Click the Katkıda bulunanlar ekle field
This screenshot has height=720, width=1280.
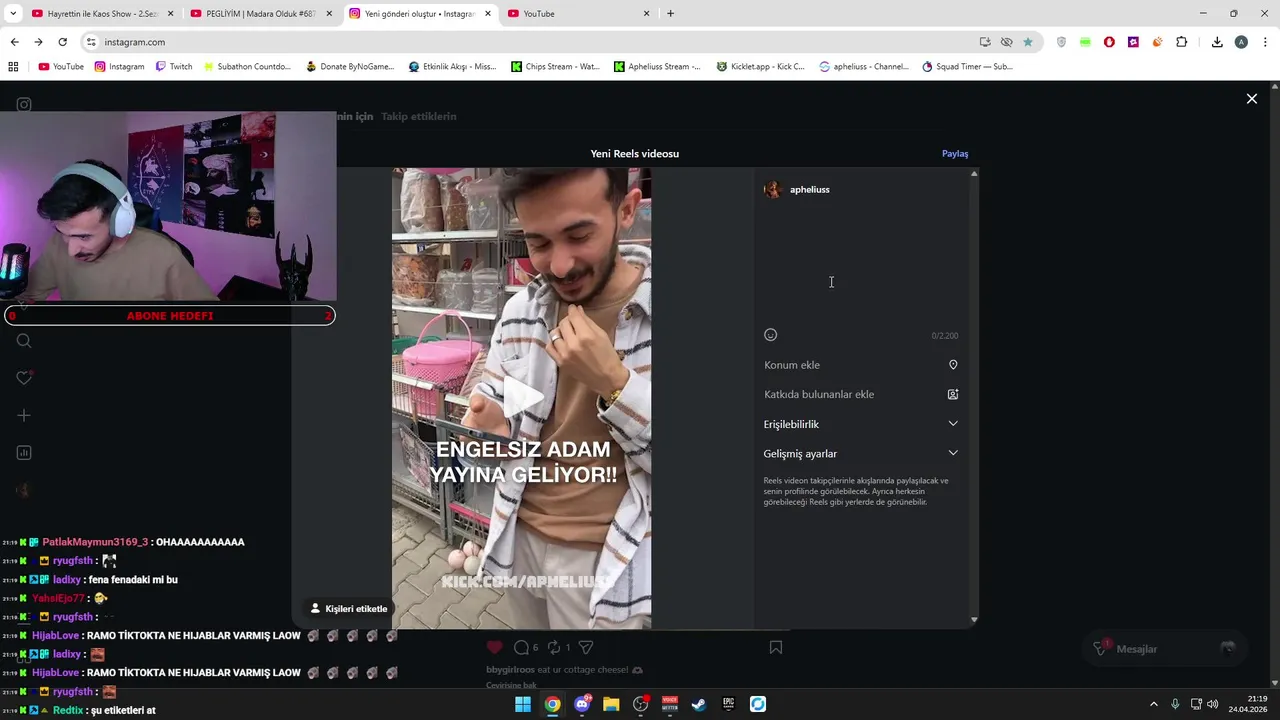point(861,394)
